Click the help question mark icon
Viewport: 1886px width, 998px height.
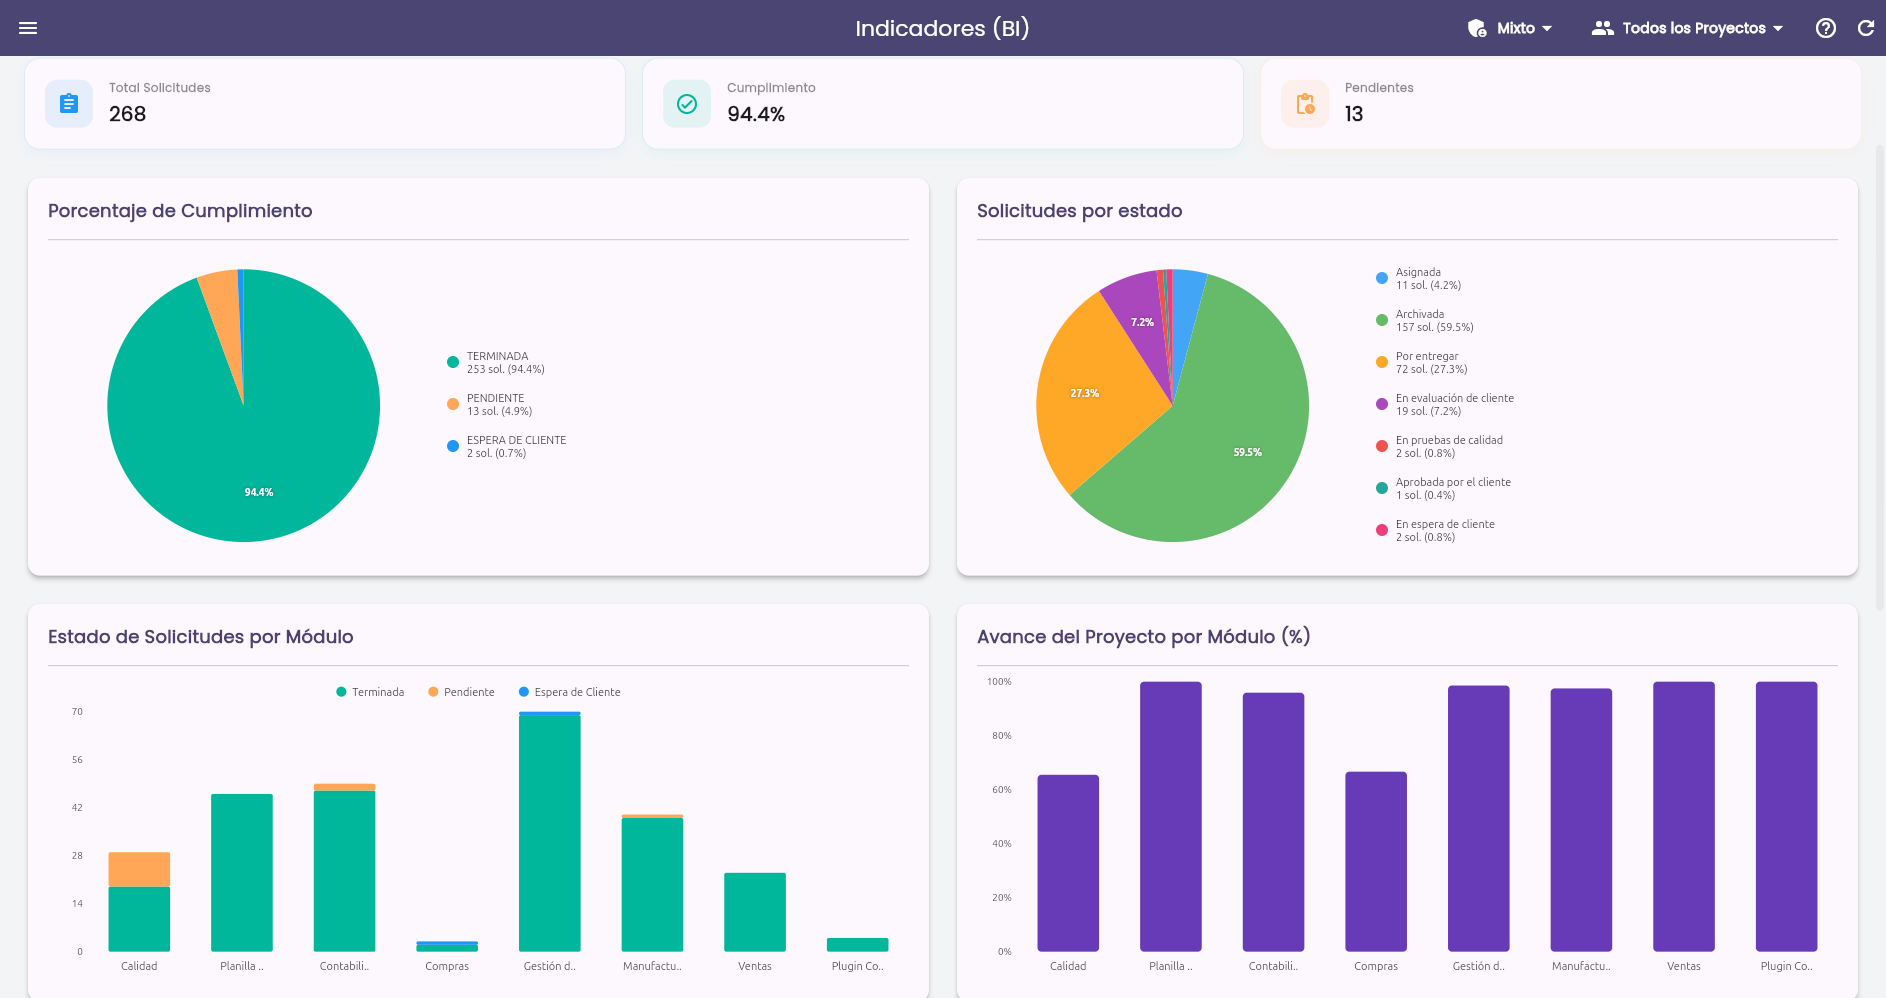pos(1826,28)
